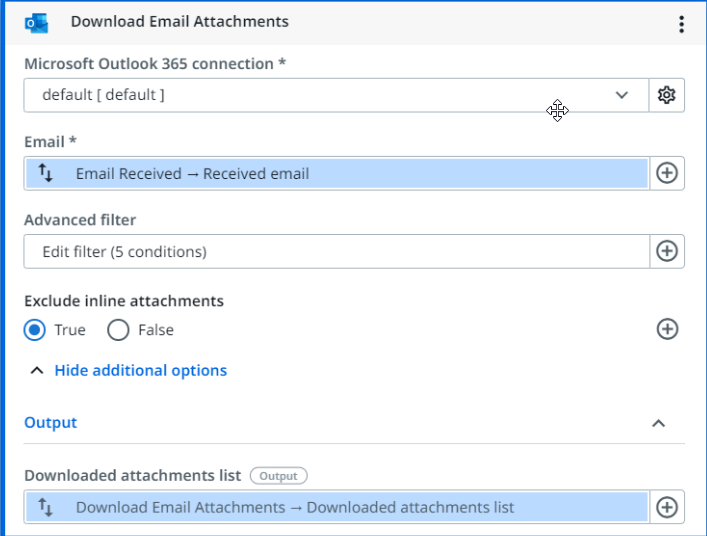Click the Advanced filter label
Image resolution: width=707 pixels, height=536 pixels.
[80, 220]
